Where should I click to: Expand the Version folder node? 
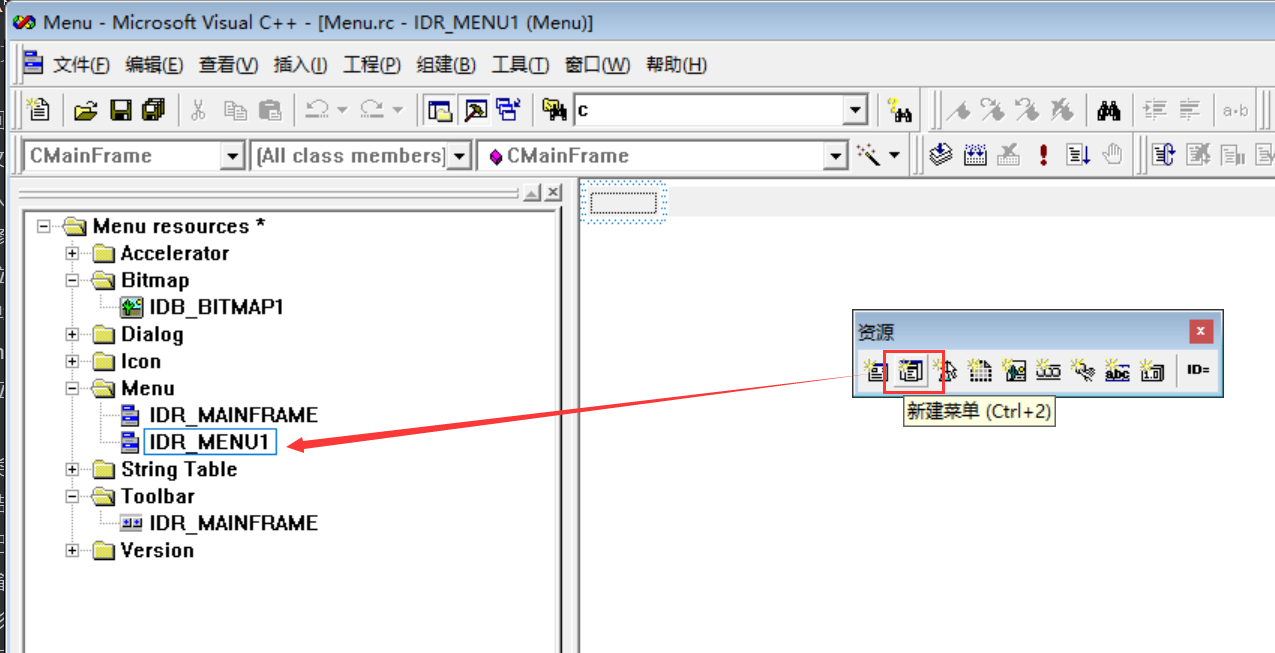[72, 550]
